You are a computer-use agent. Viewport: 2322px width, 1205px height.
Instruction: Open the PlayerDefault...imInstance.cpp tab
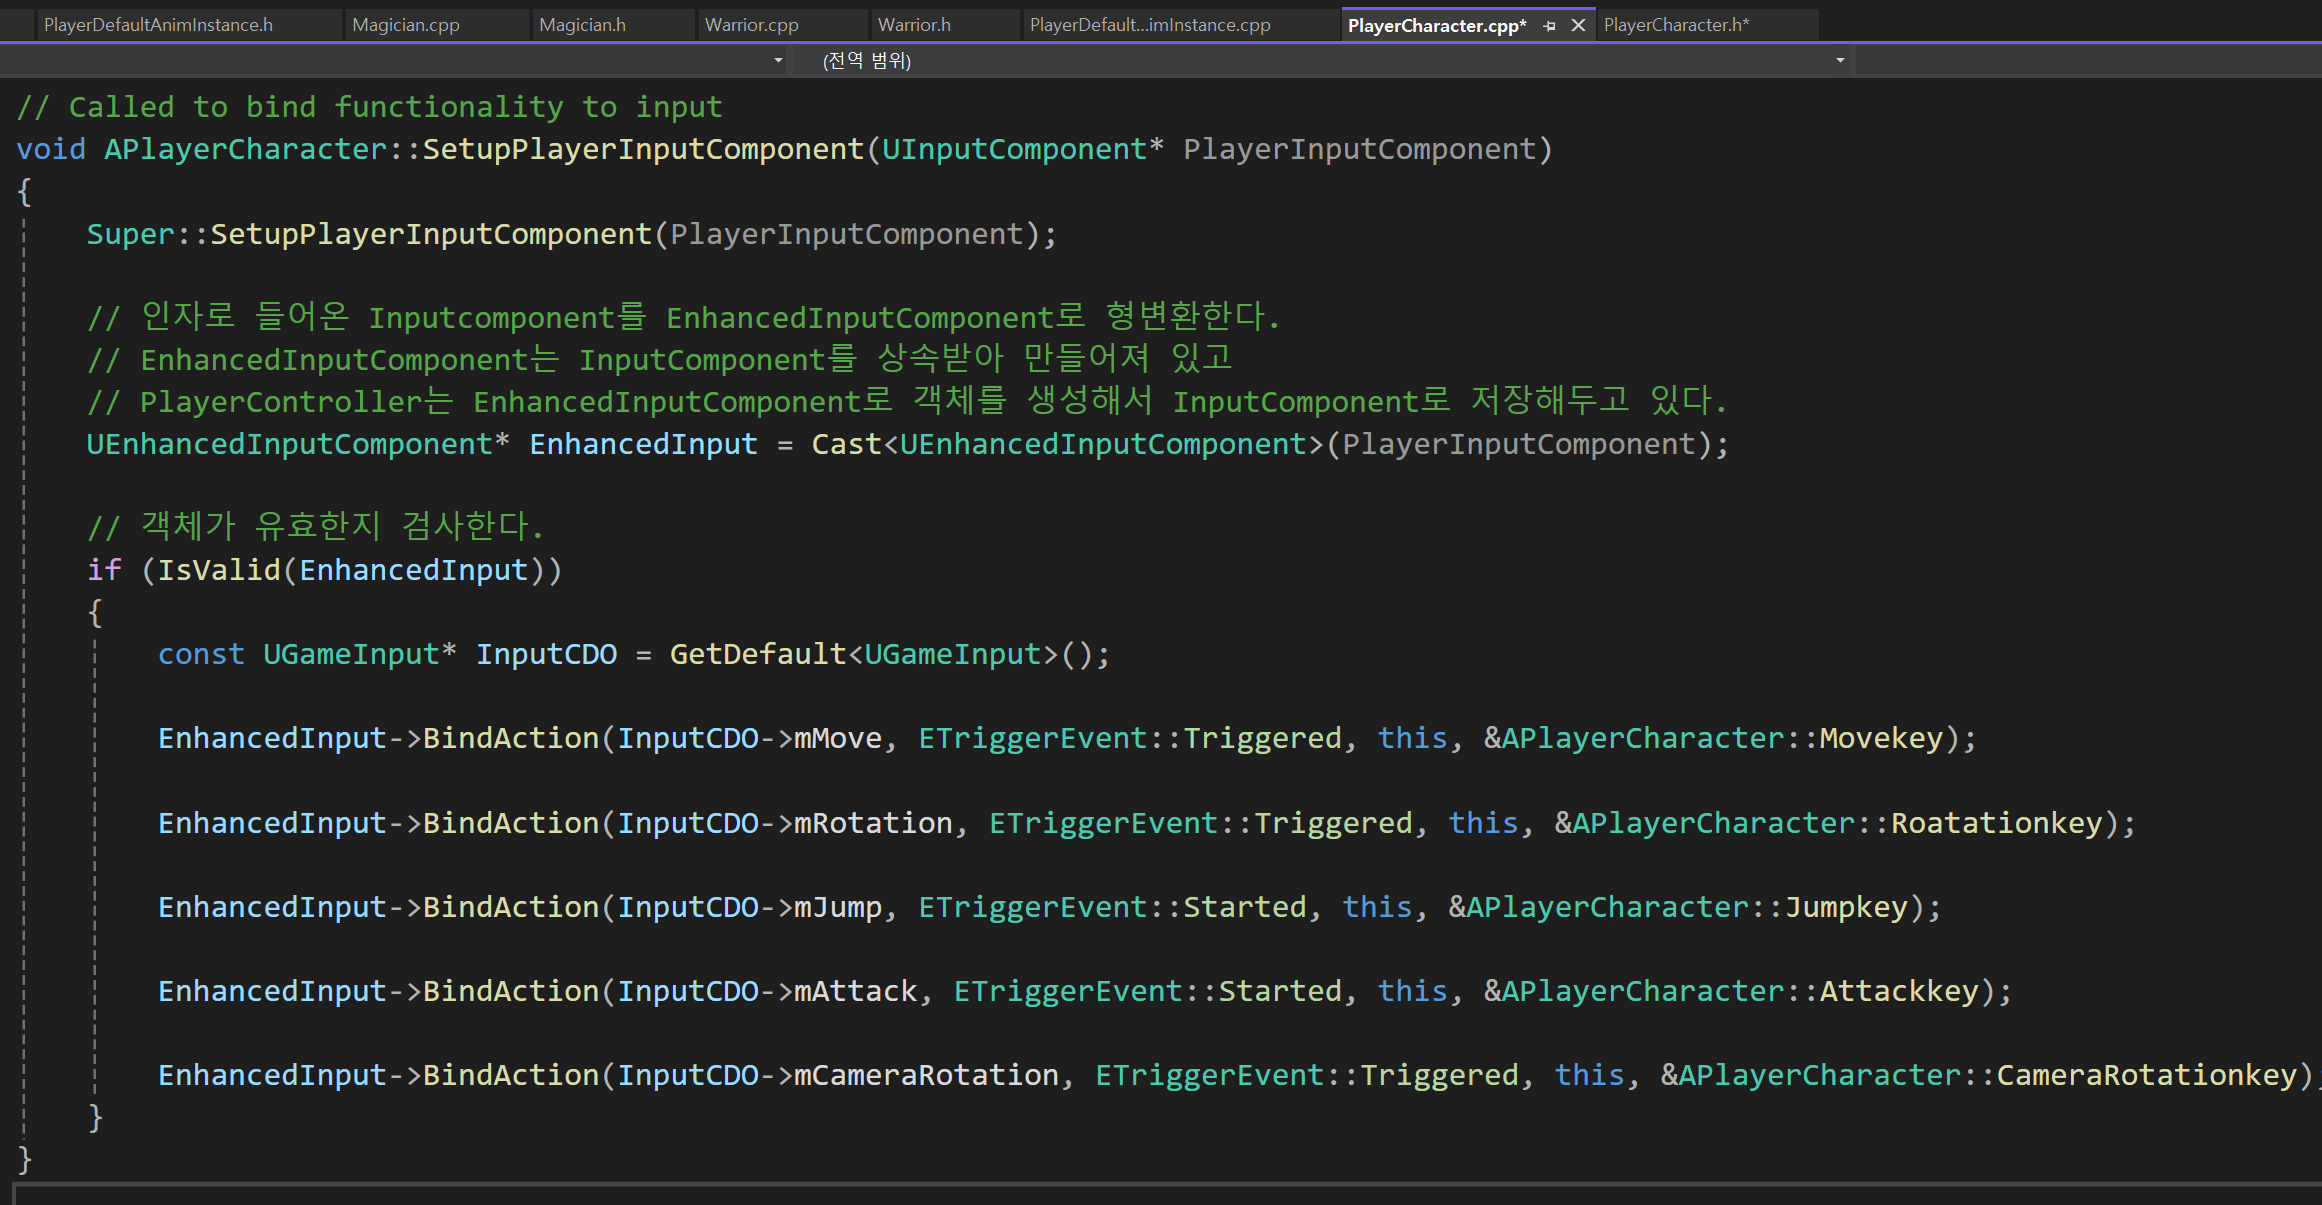click(x=1149, y=25)
